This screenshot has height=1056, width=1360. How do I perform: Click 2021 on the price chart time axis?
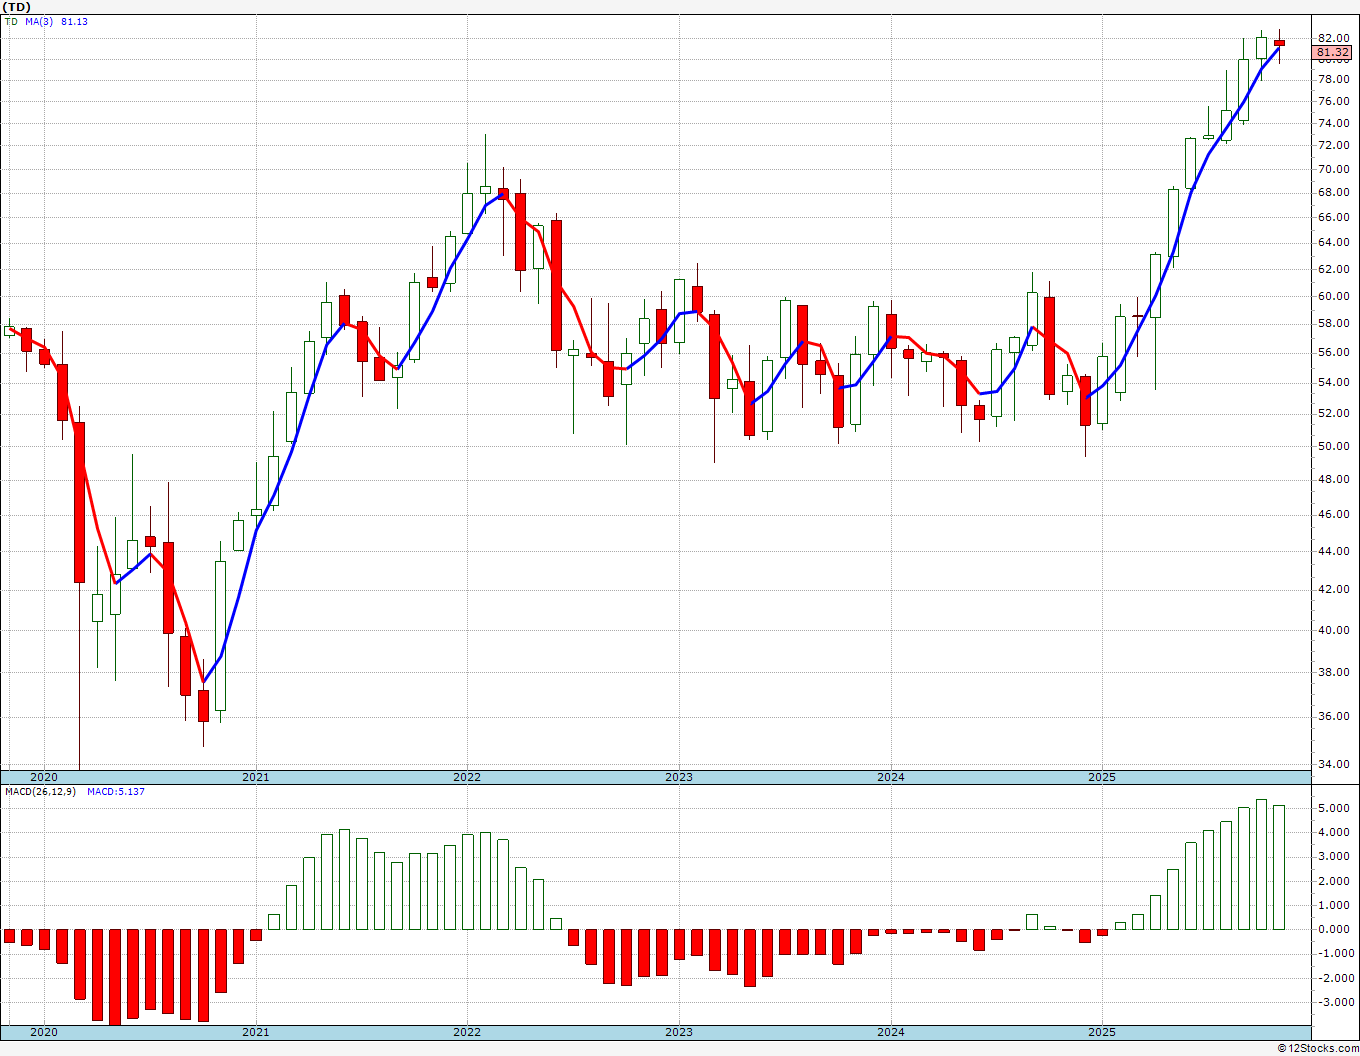(255, 777)
